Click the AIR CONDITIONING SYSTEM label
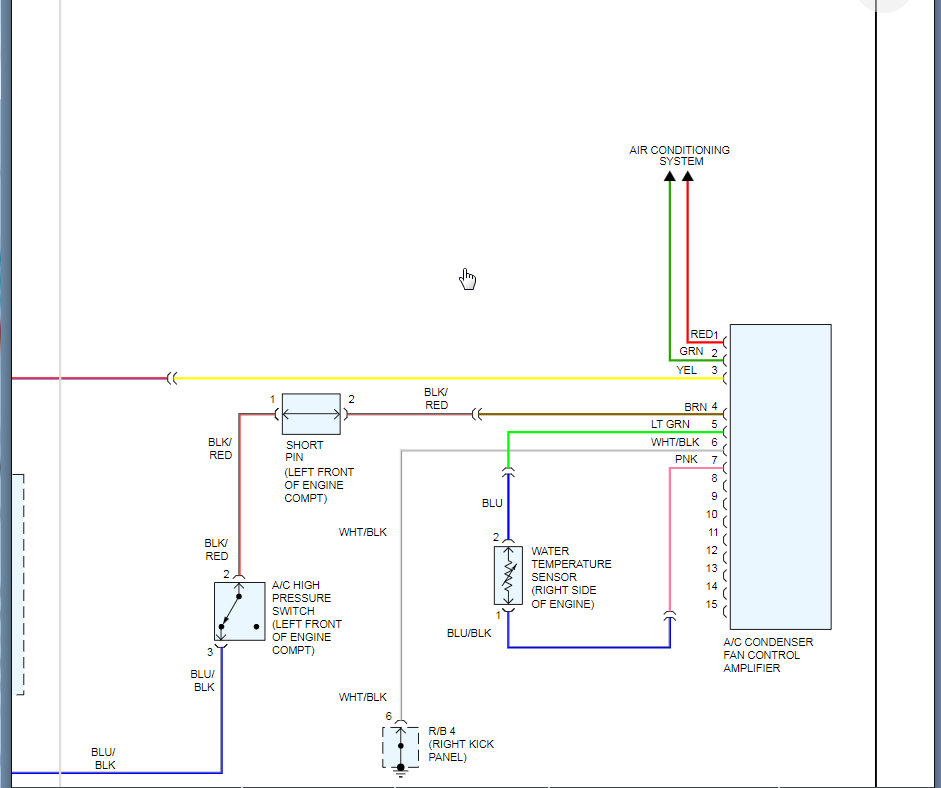This screenshot has height=788, width=941. (679, 155)
